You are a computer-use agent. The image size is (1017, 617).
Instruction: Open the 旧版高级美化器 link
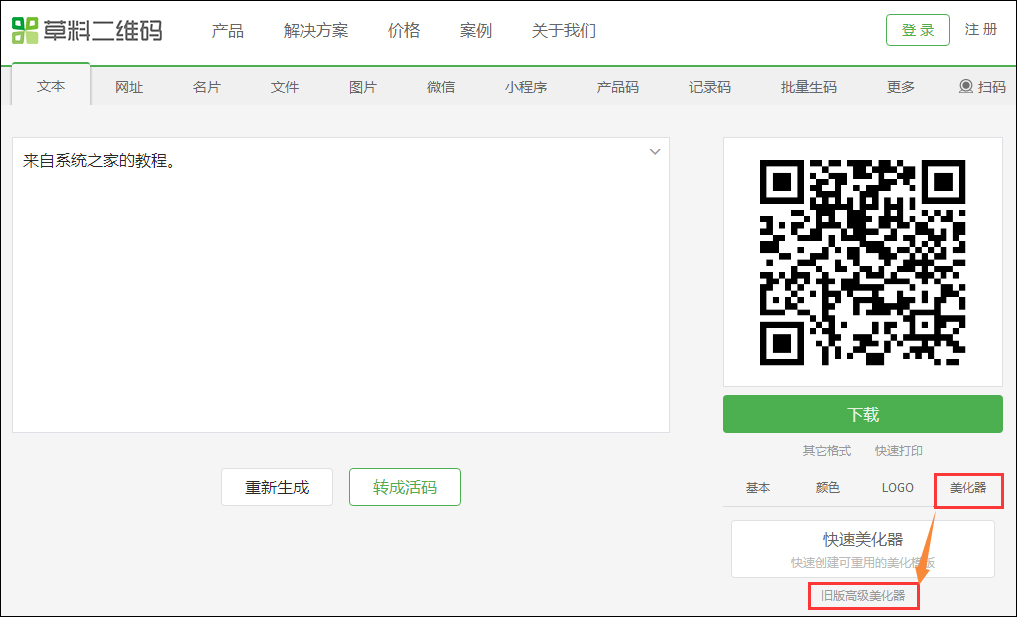[x=862, y=595]
